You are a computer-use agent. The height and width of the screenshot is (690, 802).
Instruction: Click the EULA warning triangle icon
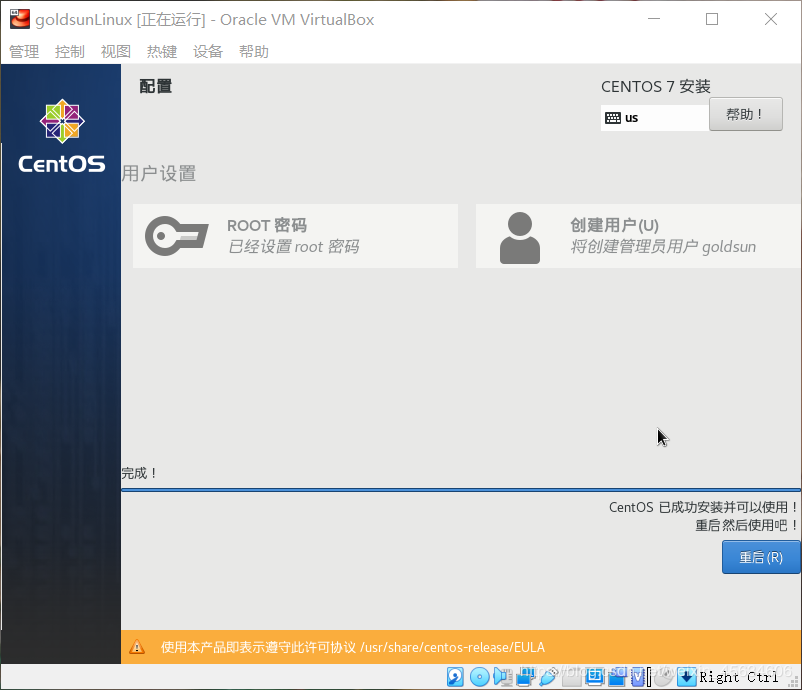pos(137,647)
